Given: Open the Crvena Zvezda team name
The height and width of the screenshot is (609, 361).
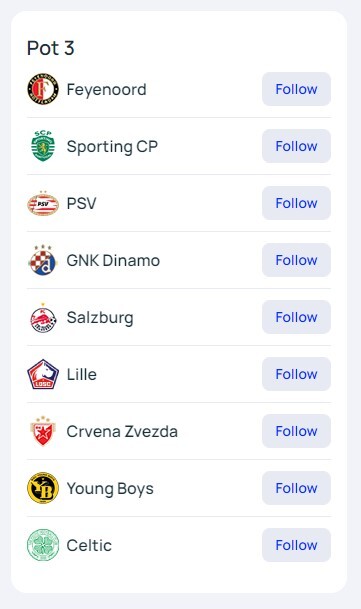Looking at the screenshot, I should point(122,432).
